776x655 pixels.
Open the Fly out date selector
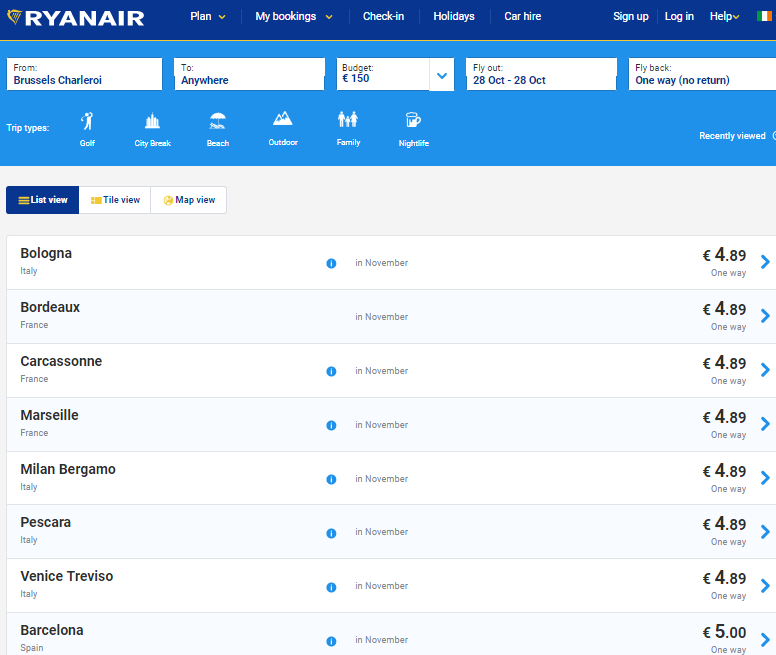point(541,74)
